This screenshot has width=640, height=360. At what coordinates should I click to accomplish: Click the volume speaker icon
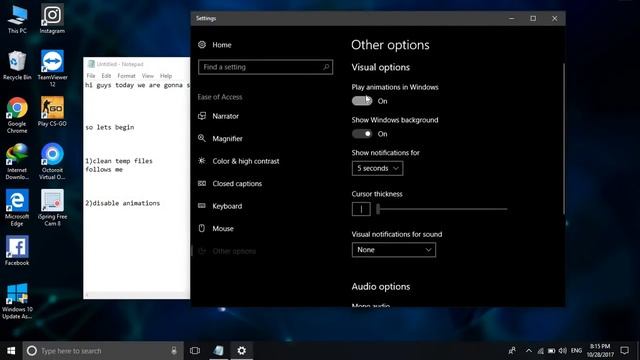[x=563, y=351]
